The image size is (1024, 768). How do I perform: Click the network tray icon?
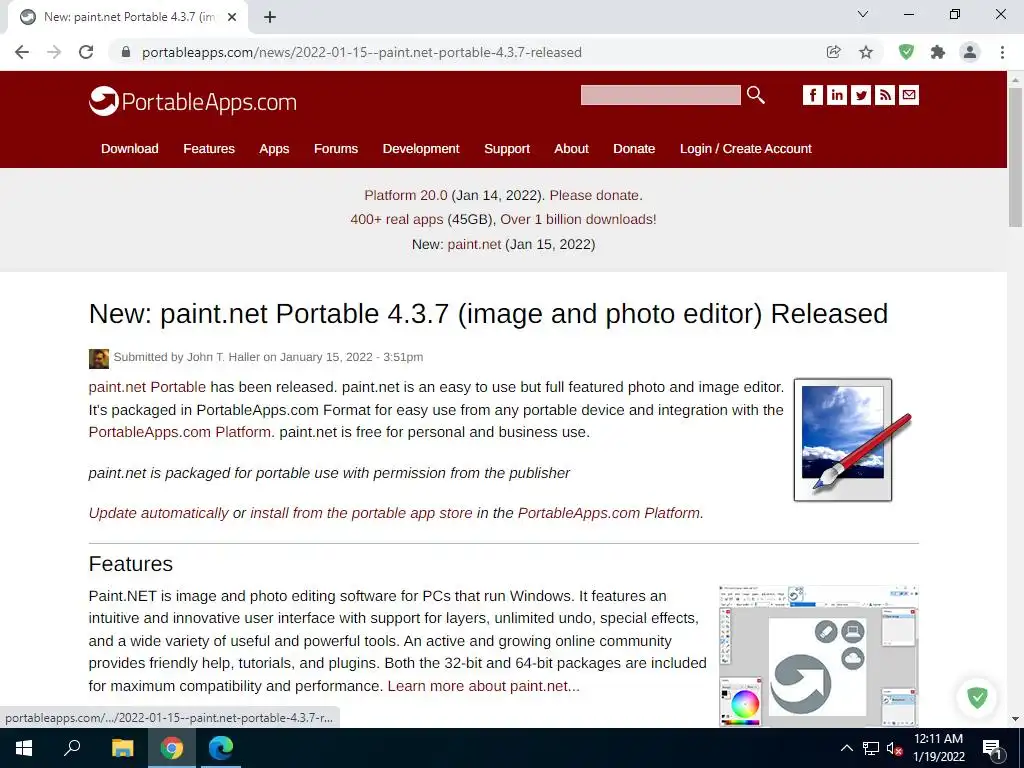871,749
